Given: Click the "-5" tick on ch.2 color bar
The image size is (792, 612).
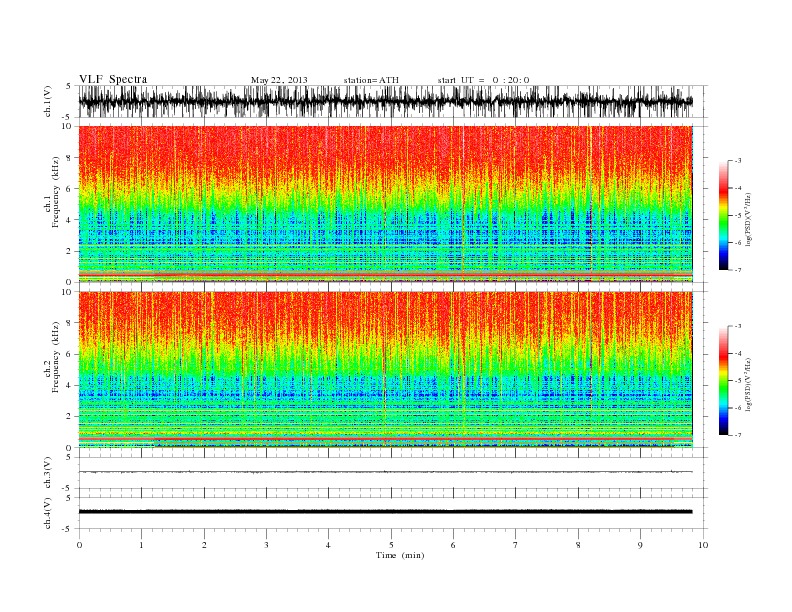Looking at the screenshot, I should tap(737, 381).
